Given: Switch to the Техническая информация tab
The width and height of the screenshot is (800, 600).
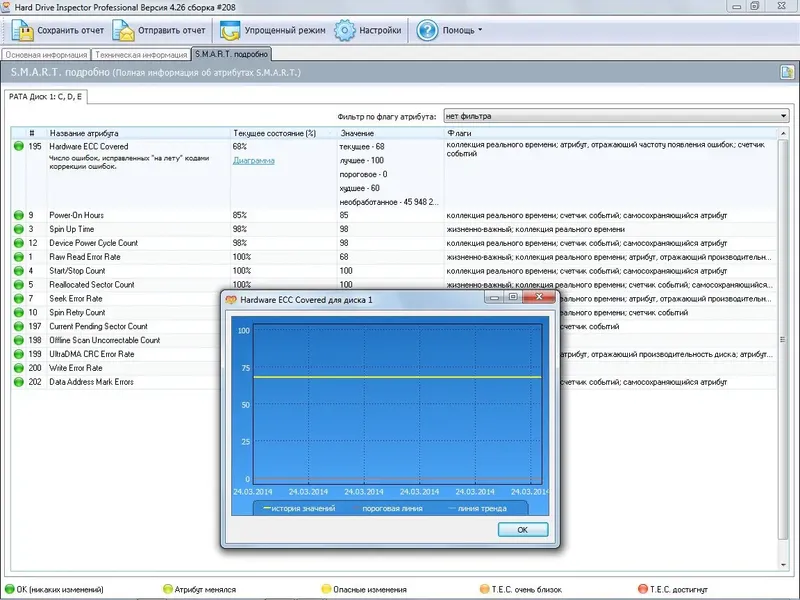Looking at the screenshot, I should tap(140, 56).
